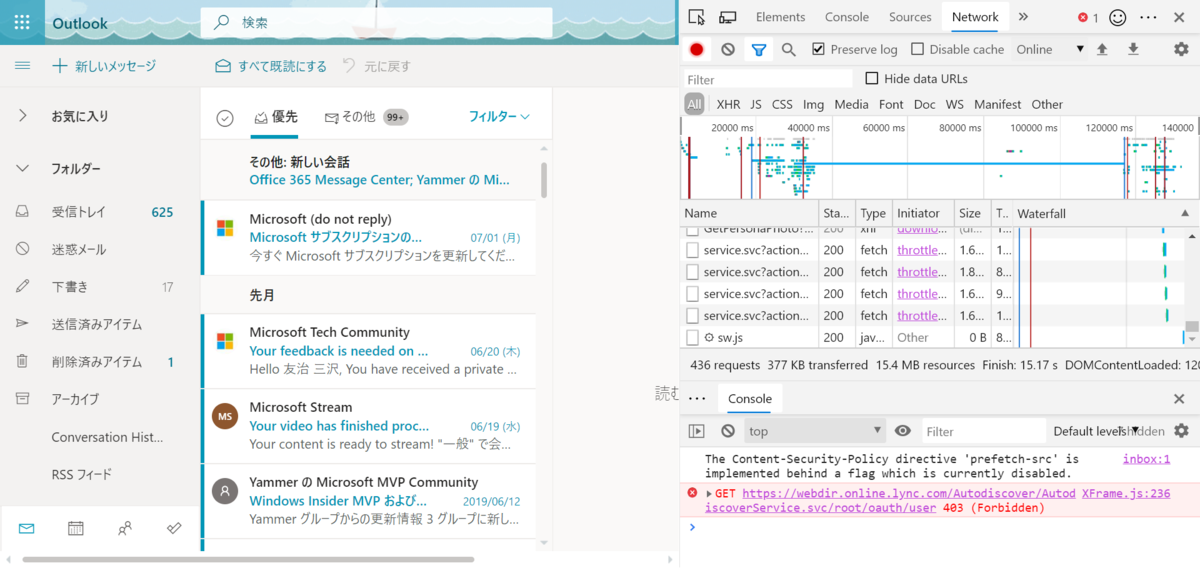Open the Online throttling dropdown
1200x568 pixels.
[1050, 49]
